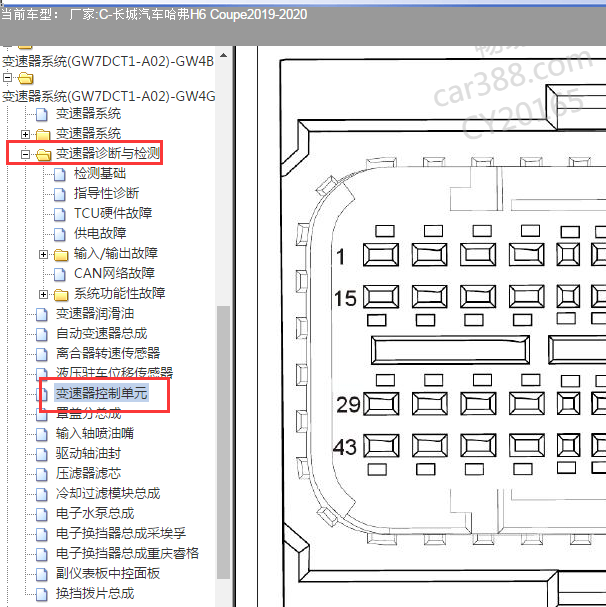Select 驱动轴油封 in the tree
The image size is (606, 607).
click(x=88, y=453)
